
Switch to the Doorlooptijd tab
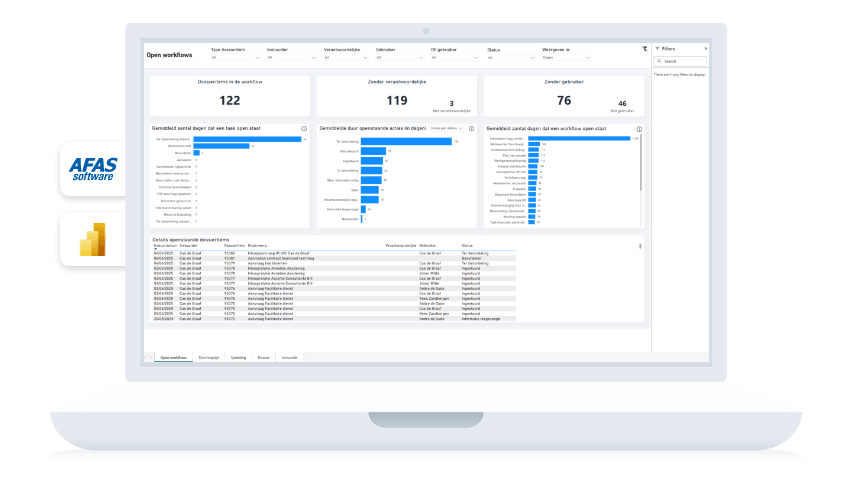click(x=209, y=356)
